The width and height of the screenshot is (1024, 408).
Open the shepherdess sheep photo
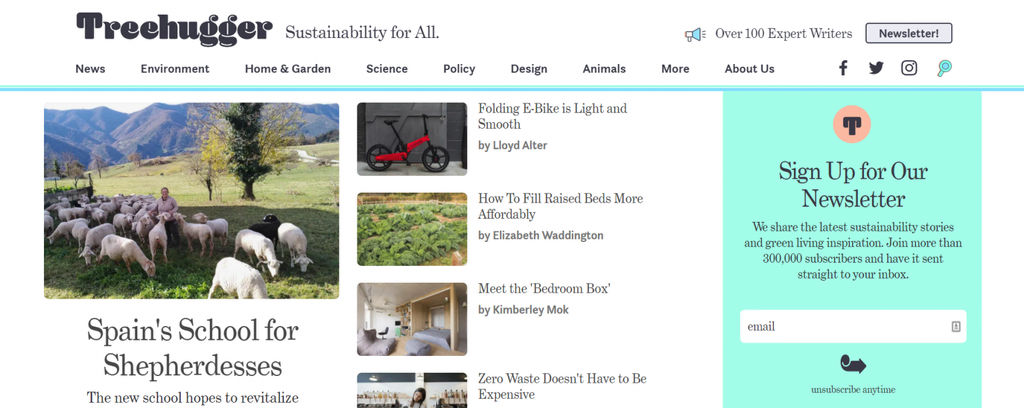191,200
